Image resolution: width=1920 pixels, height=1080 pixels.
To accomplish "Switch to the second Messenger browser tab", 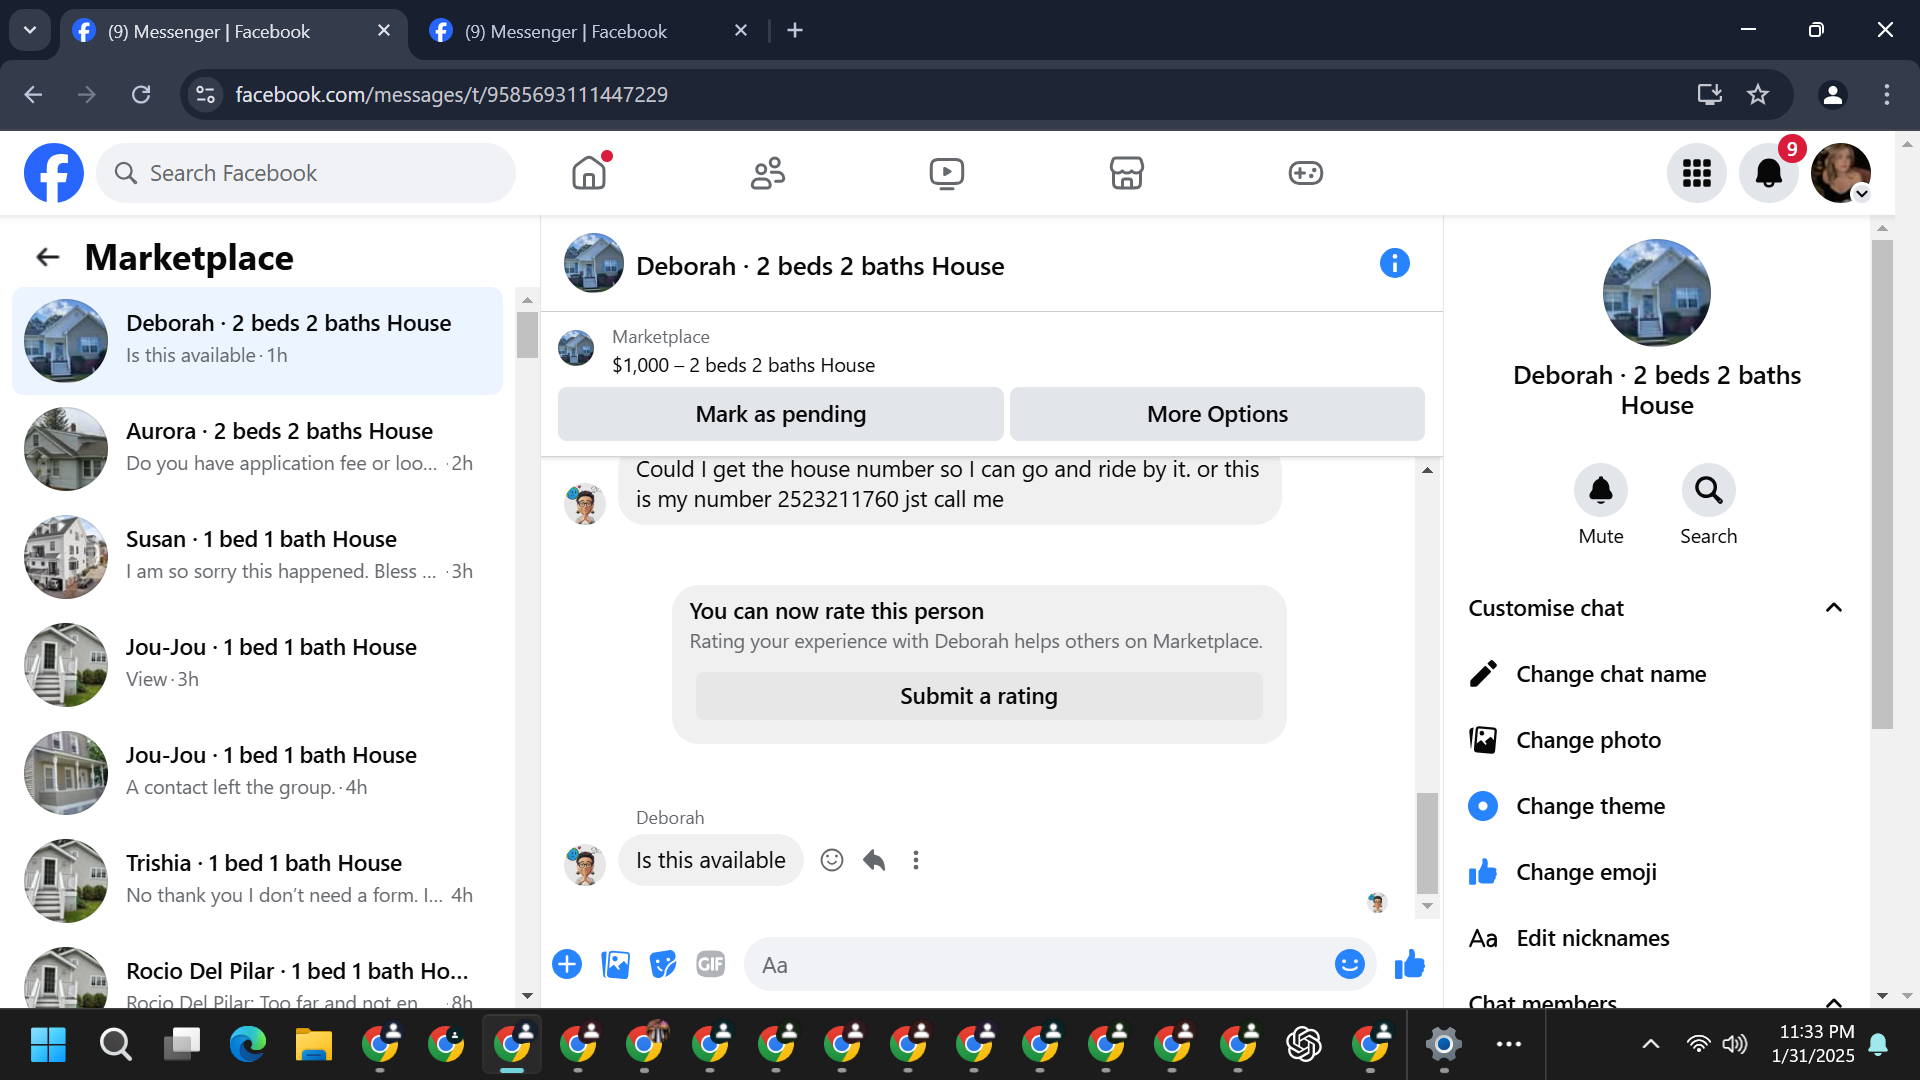I will click(x=588, y=31).
